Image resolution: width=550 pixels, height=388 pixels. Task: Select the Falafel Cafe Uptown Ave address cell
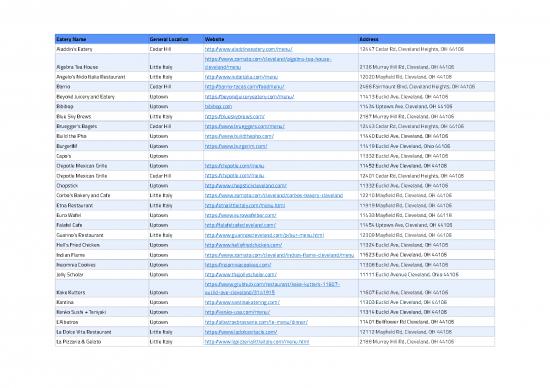(x=427, y=225)
